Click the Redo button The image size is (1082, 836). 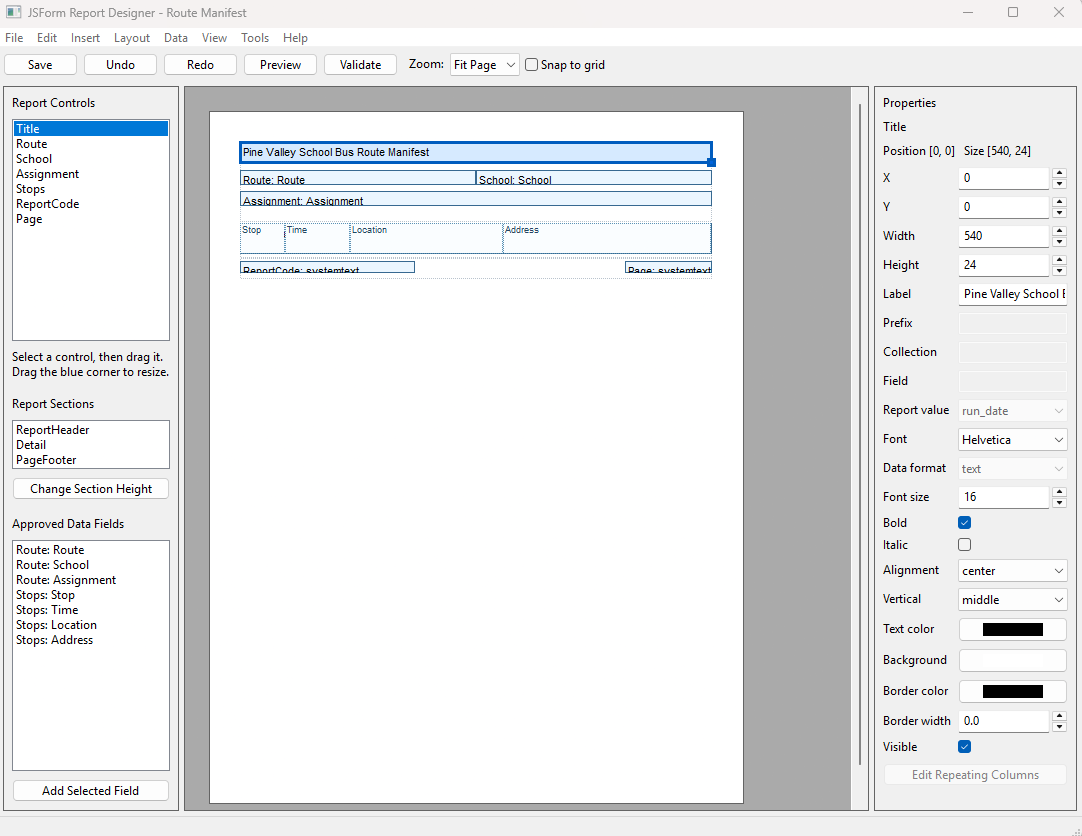(x=200, y=65)
